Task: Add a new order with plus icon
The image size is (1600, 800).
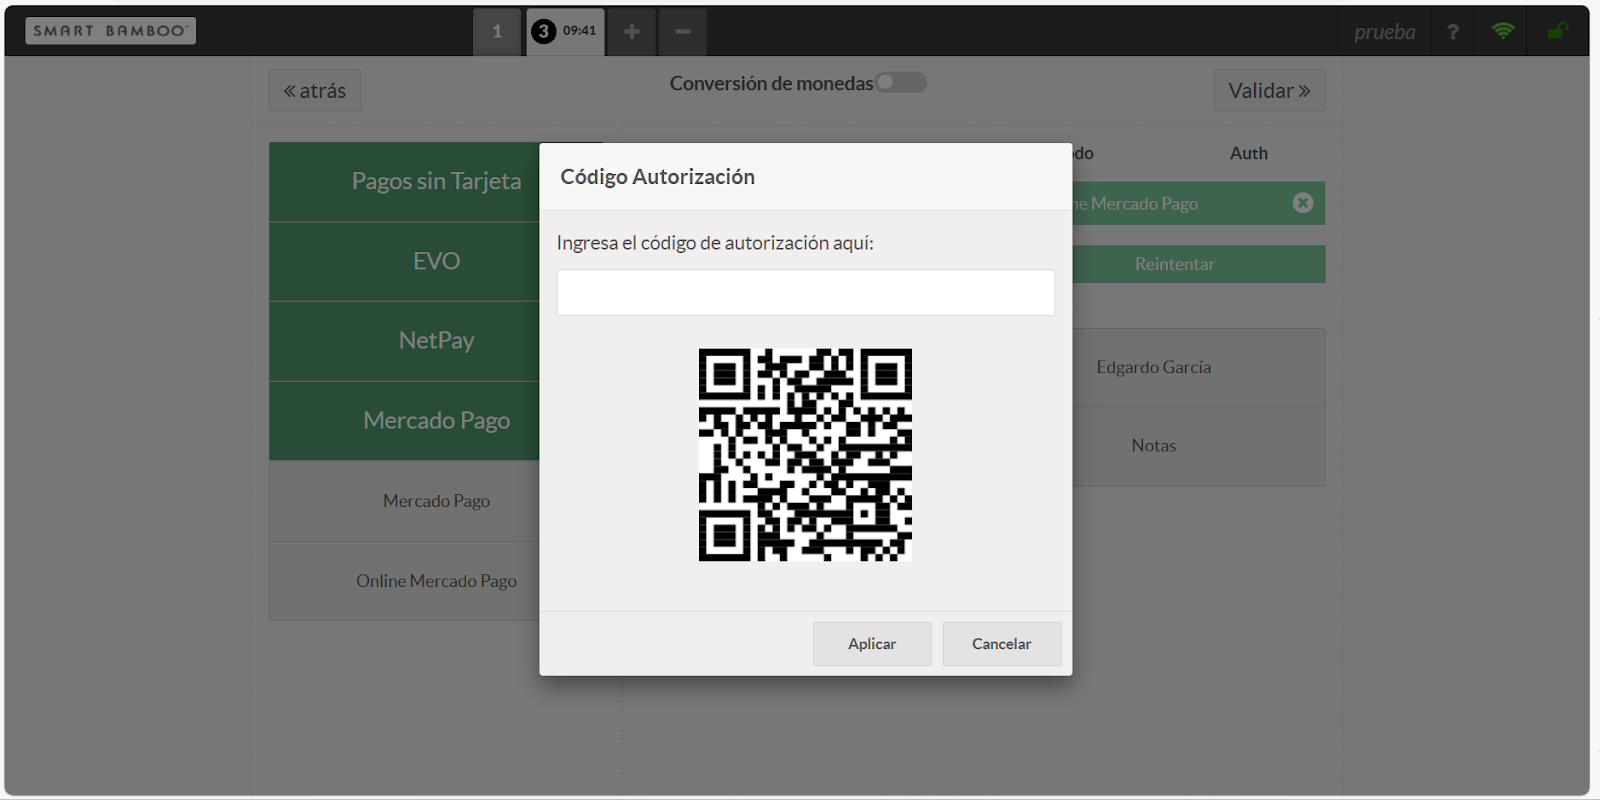Action: coord(632,32)
